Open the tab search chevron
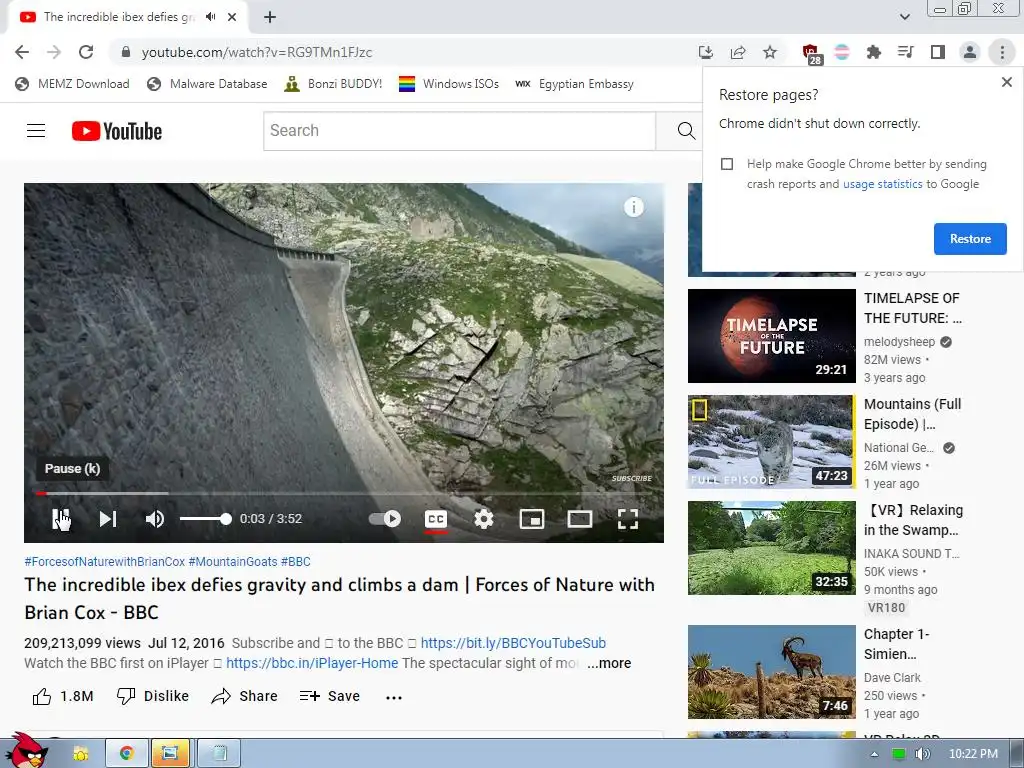Image resolution: width=1024 pixels, height=768 pixels. [904, 17]
